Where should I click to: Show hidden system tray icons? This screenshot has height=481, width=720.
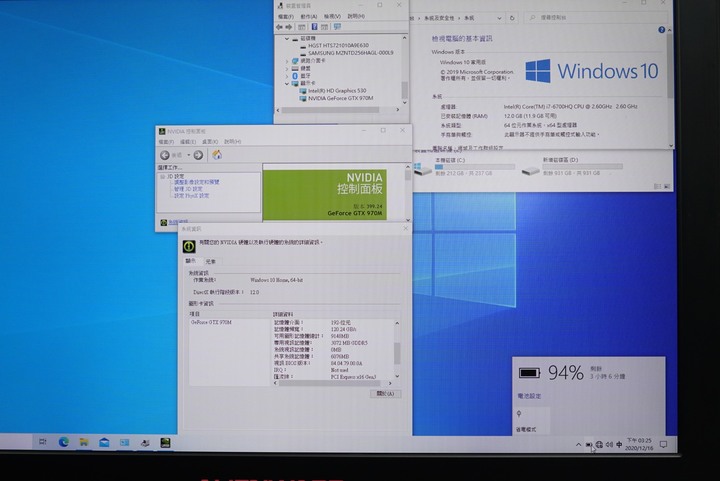coord(579,444)
